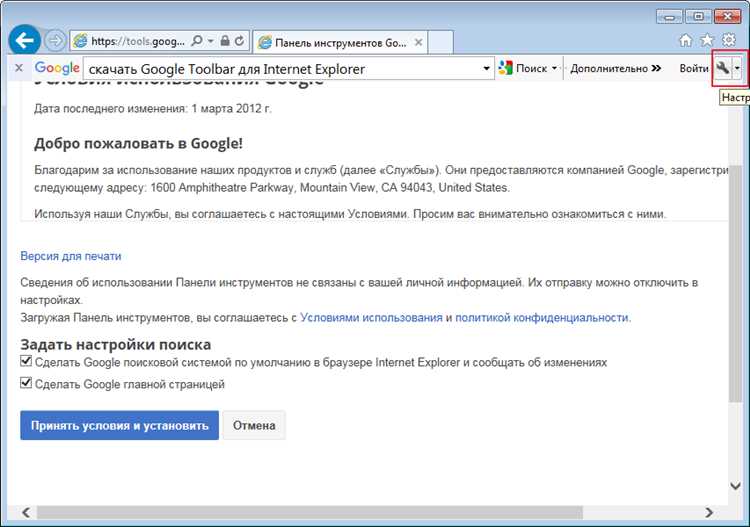Expand the Google Toolbar search history dropdown

(x=486, y=68)
